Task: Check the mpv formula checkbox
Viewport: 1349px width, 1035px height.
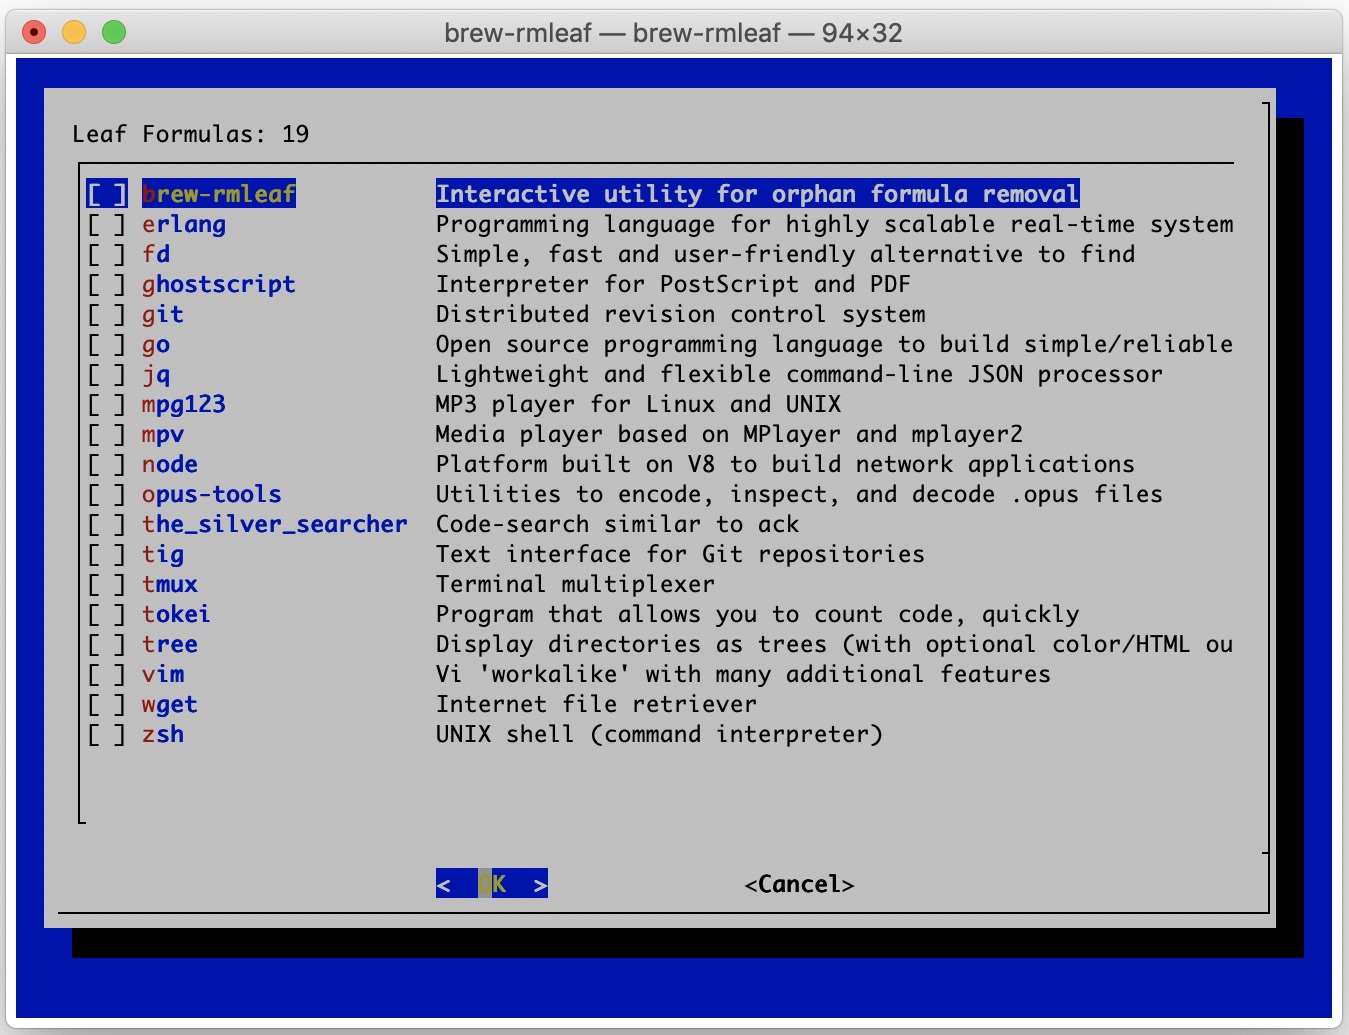Action: click(107, 434)
